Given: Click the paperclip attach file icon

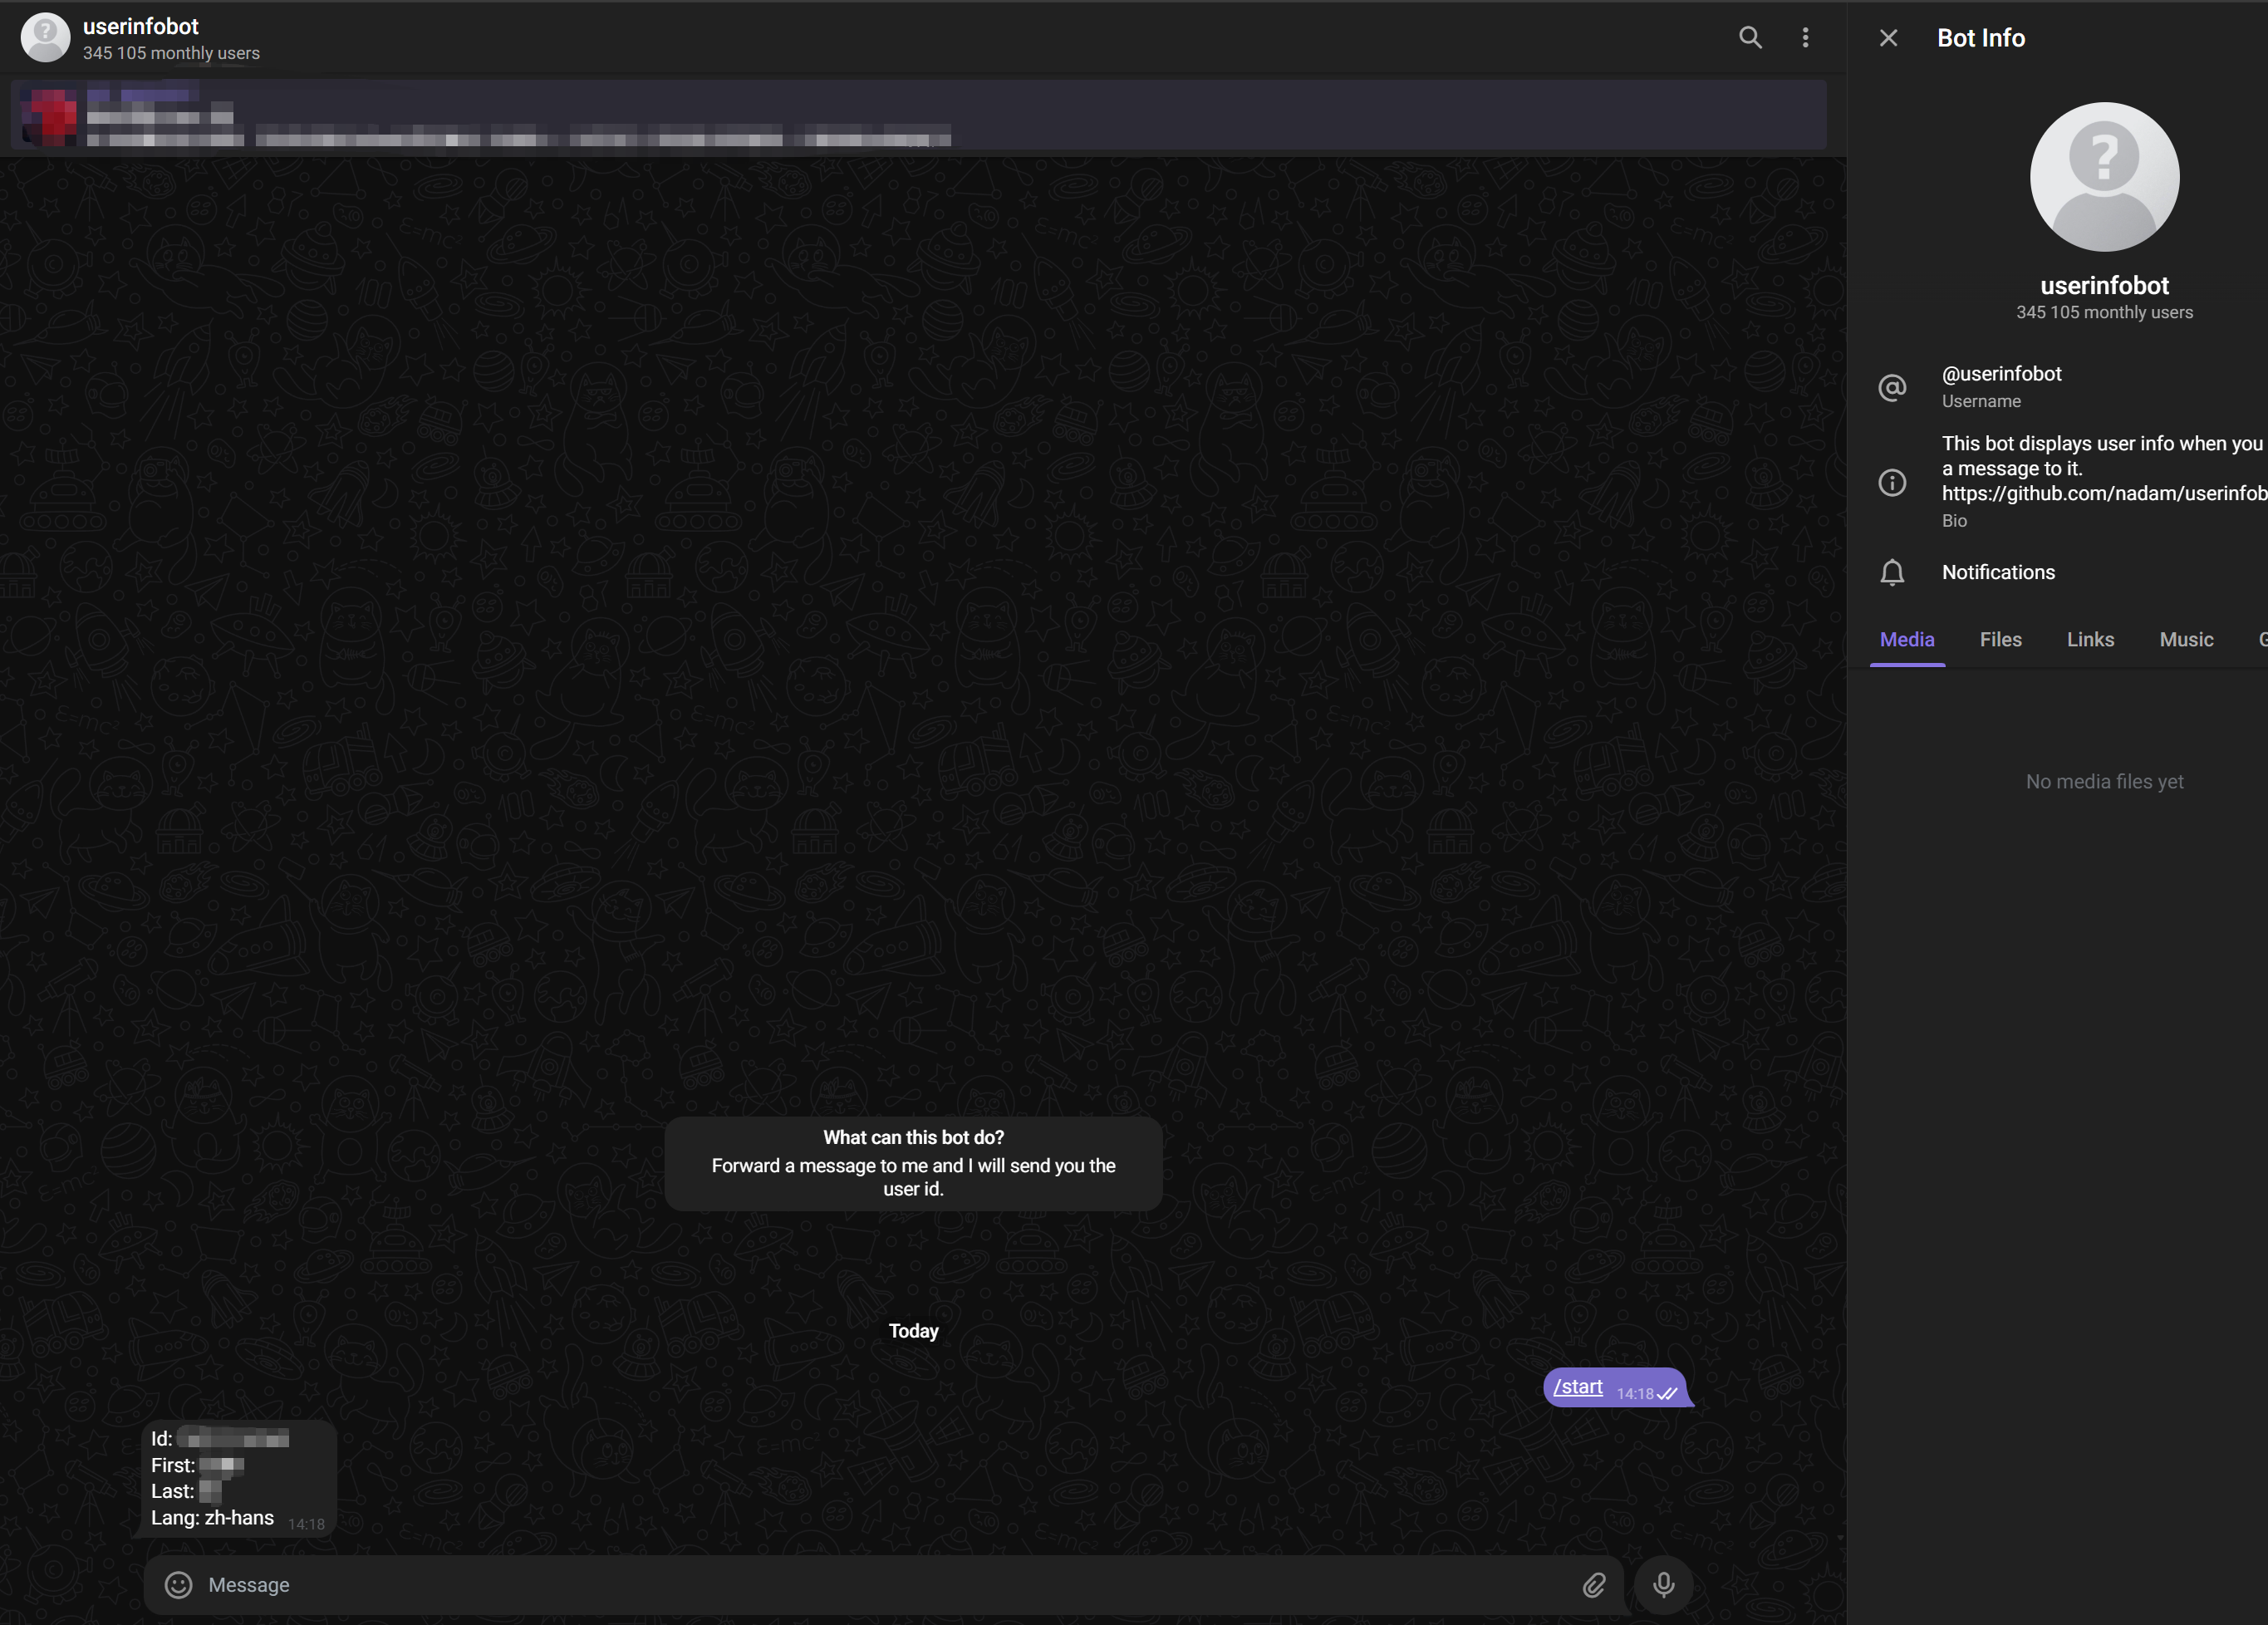Looking at the screenshot, I should 1594,1585.
